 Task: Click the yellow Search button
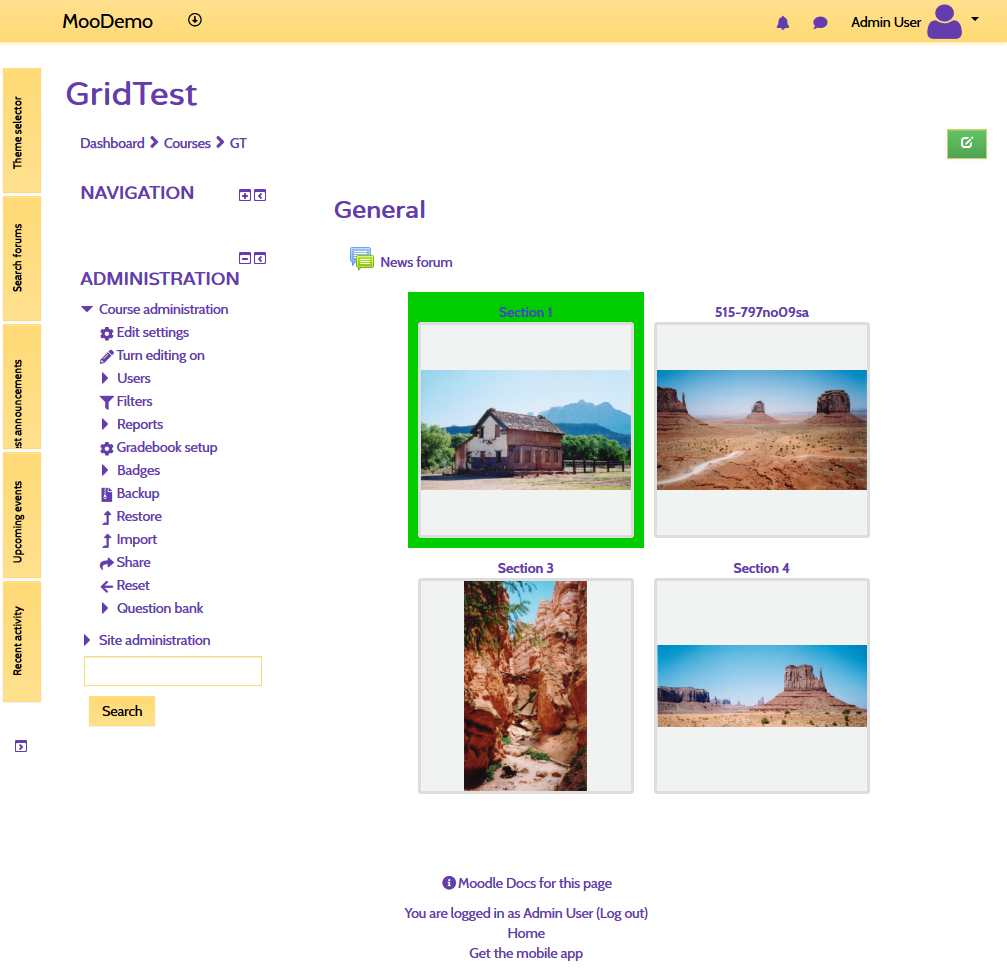coord(122,711)
